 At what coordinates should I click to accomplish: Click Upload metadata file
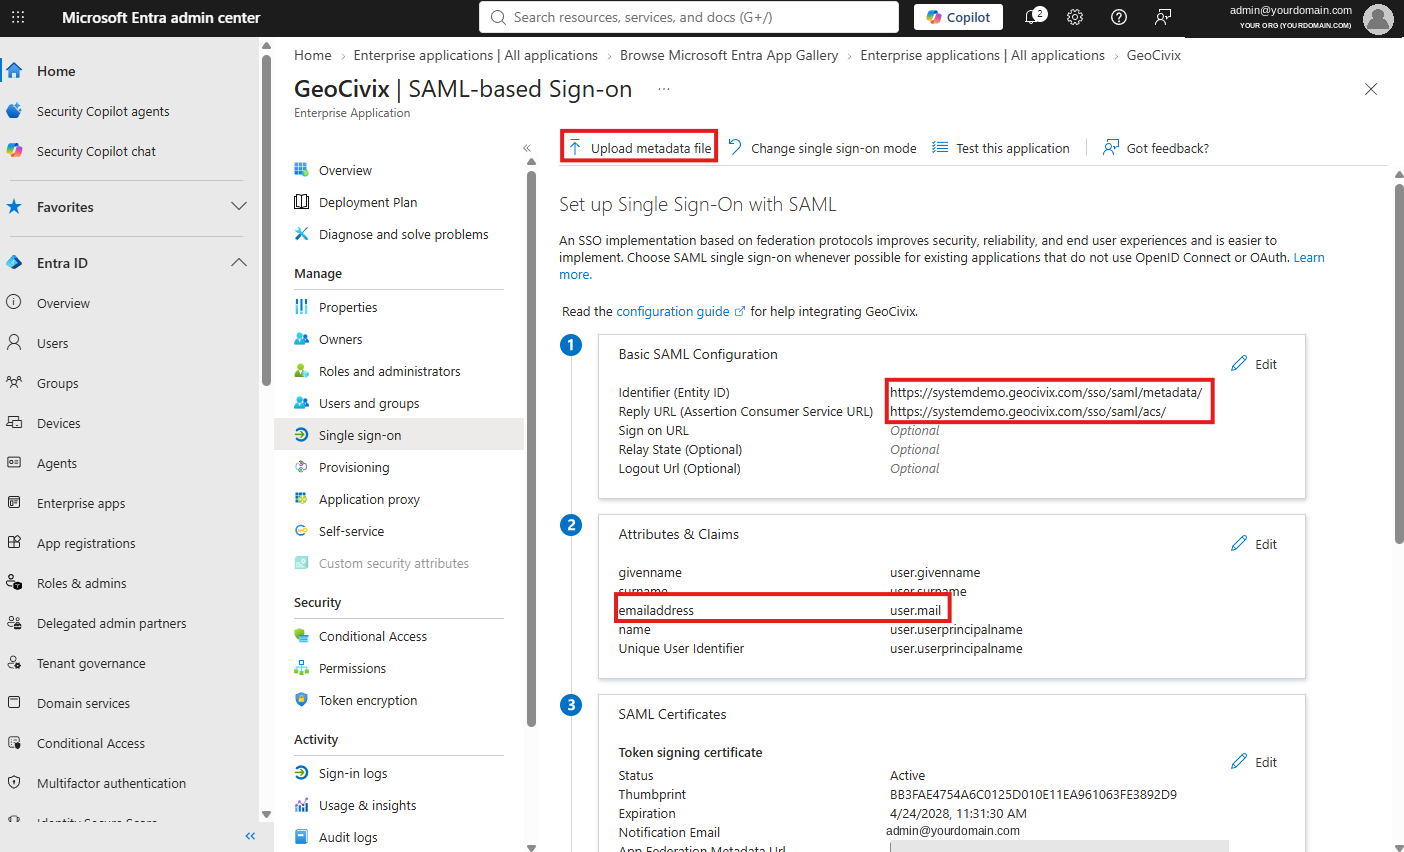pyautogui.click(x=640, y=148)
